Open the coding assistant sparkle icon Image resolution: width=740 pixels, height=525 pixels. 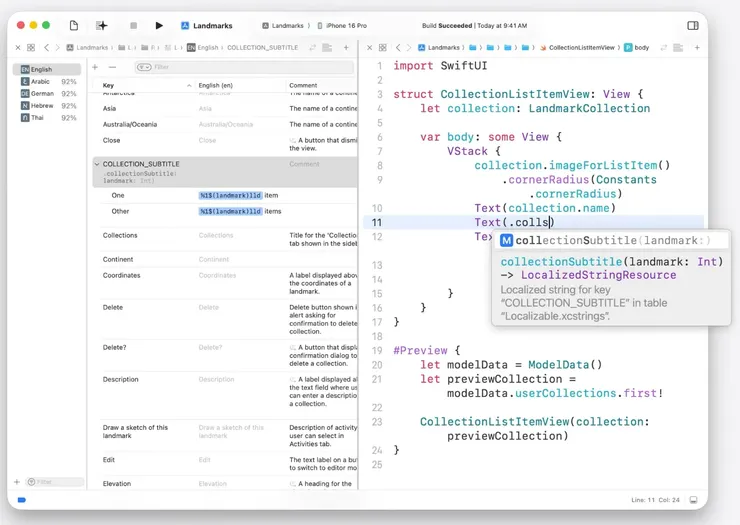(x=101, y=25)
